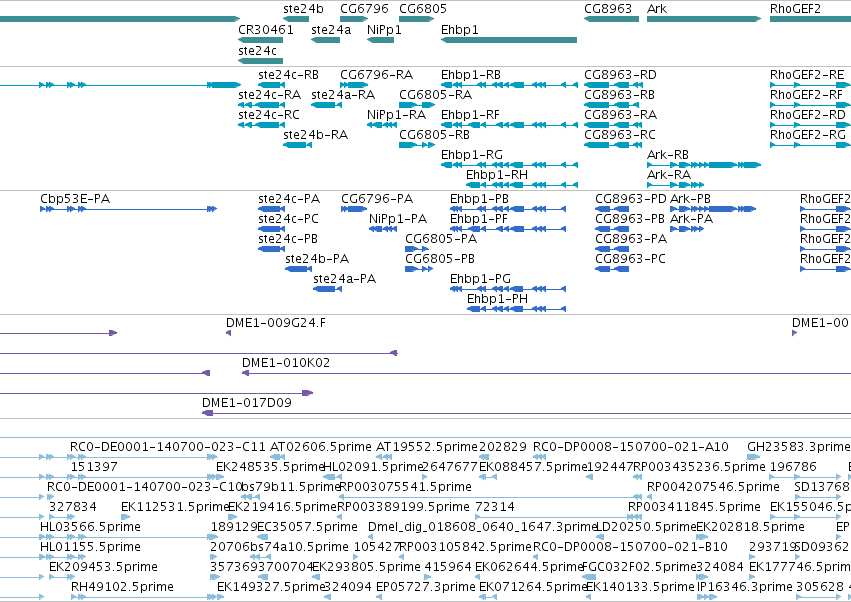Click EST AT19552.5prime
The width and height of the screenshot is (851, 602).
coord(427,447)
